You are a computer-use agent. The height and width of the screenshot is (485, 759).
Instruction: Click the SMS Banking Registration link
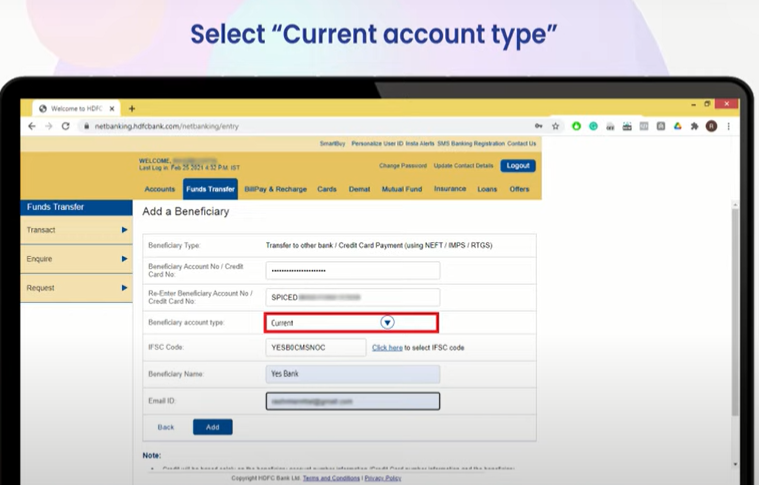[x=471, y=144]
